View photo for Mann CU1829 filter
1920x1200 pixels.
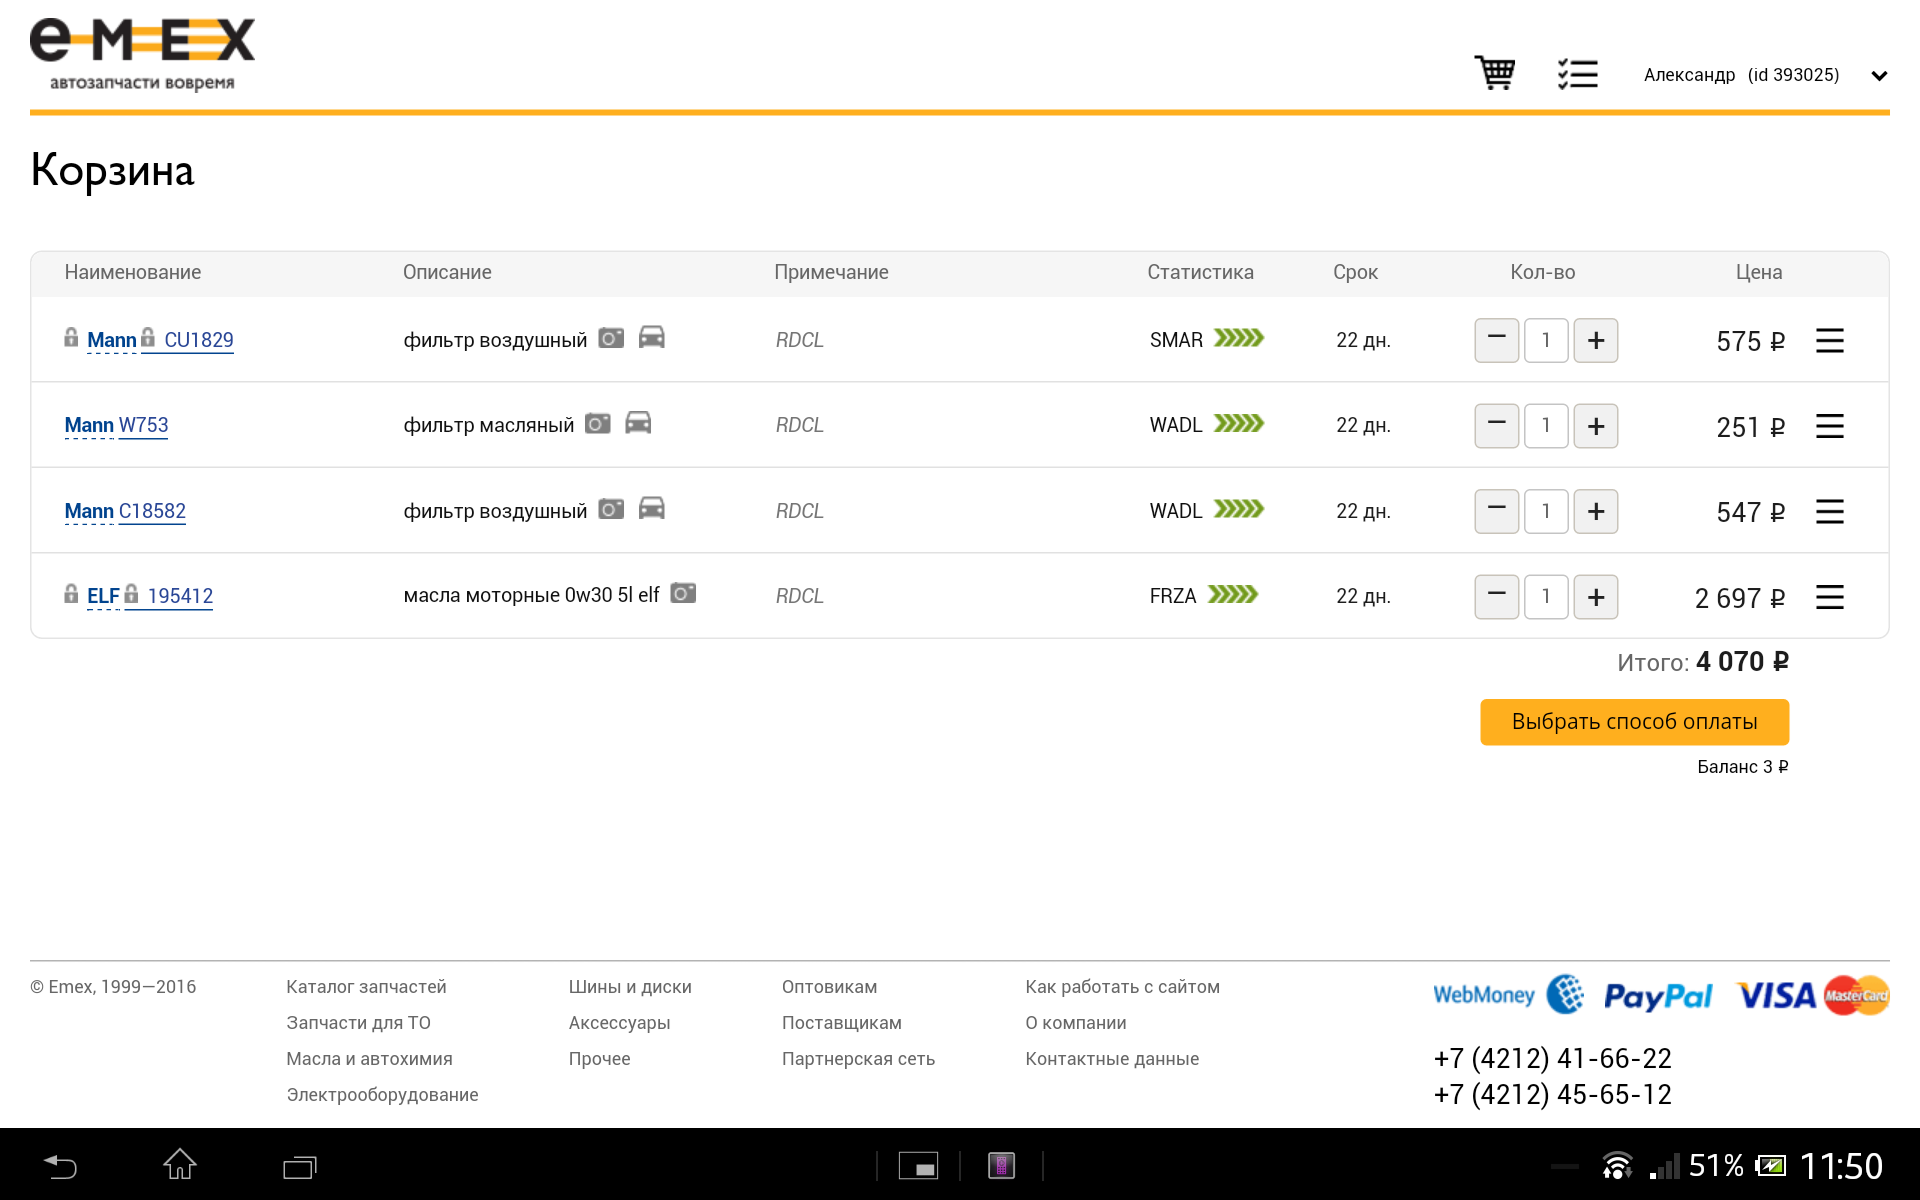[611, 338]
